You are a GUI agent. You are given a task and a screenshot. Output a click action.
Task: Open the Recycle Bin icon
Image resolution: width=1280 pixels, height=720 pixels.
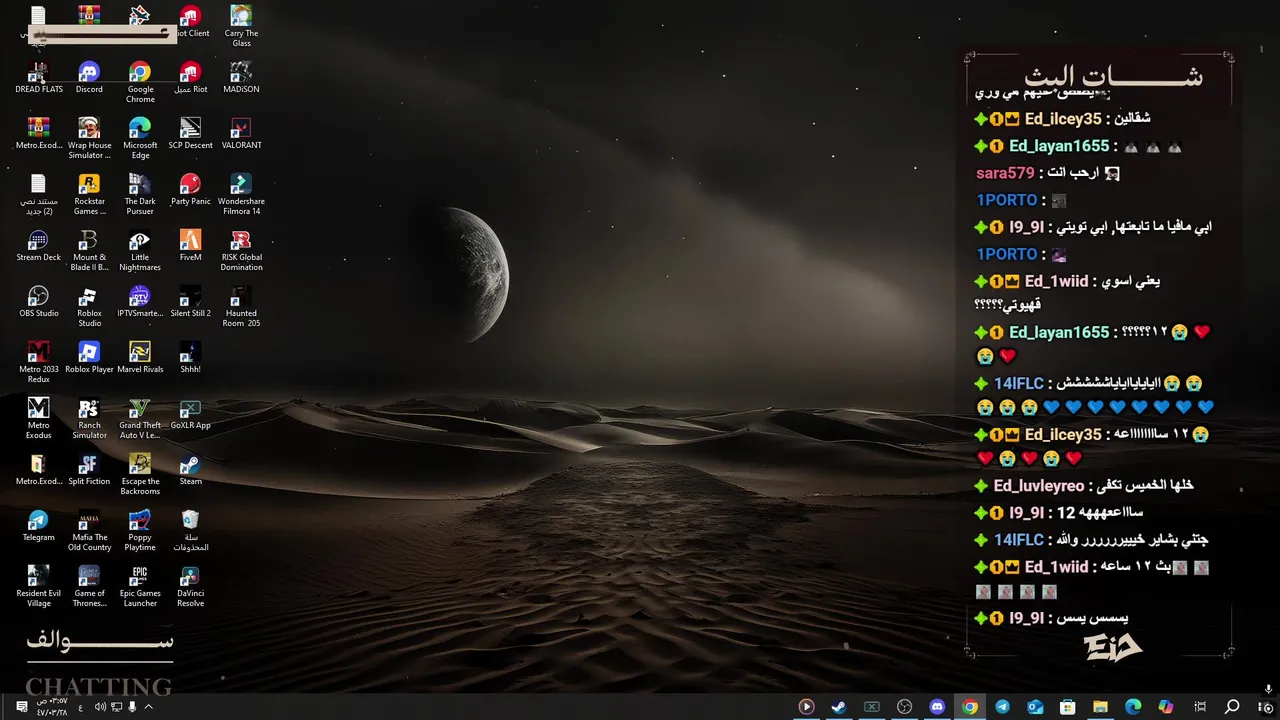pos(190,531)
